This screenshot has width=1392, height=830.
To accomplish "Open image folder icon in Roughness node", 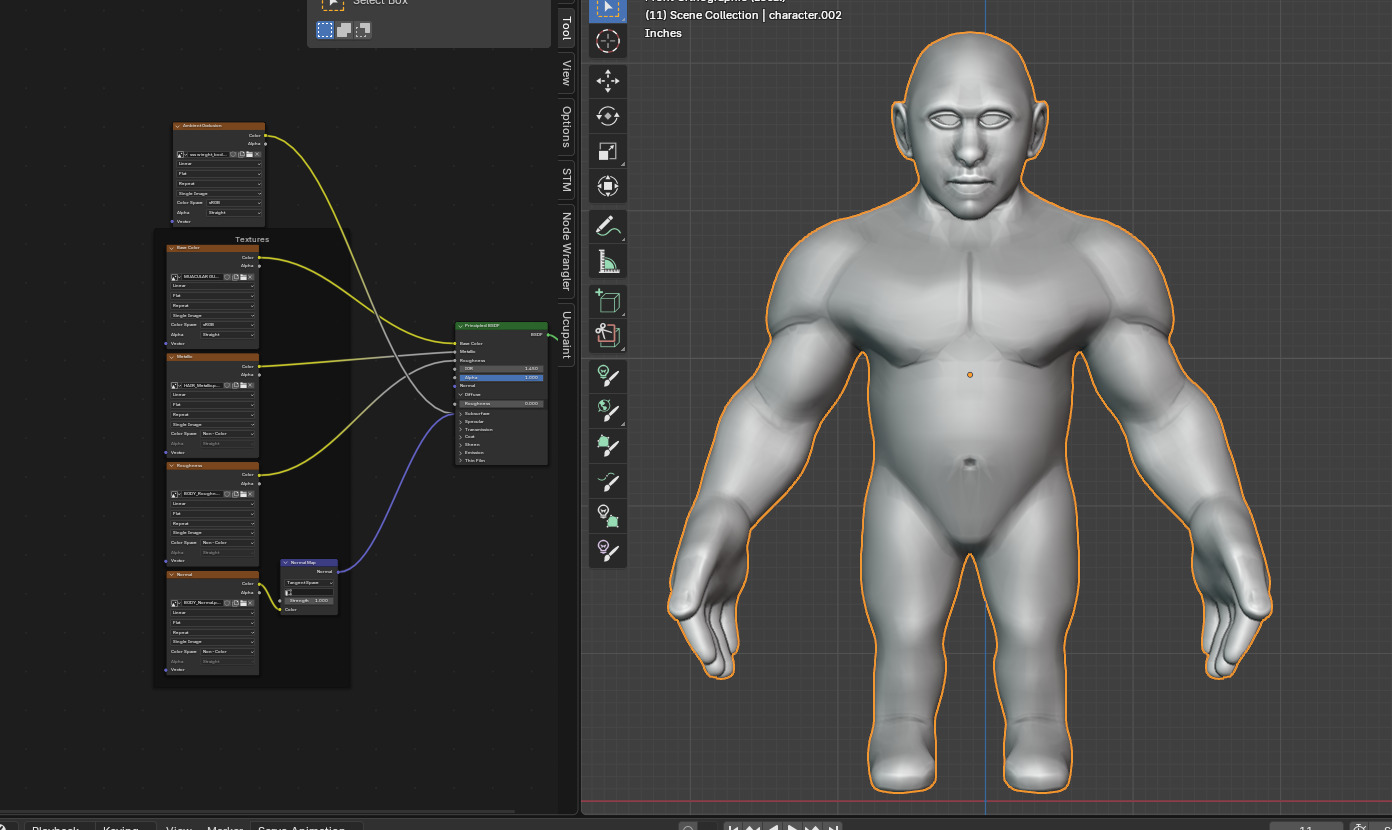I will pyautogui.click(x=243, y=494).
